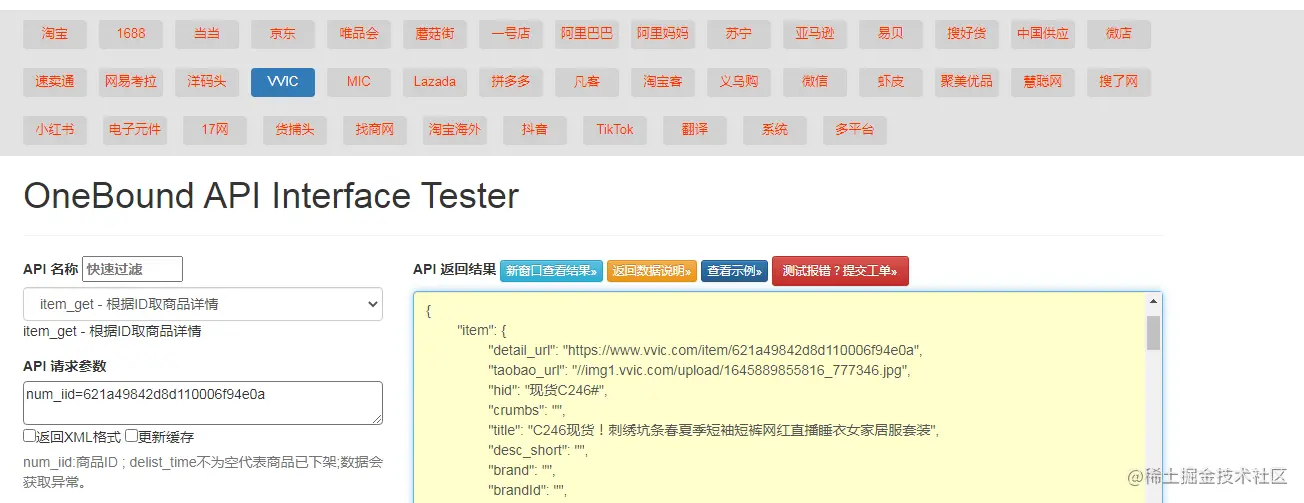Tick the 更新缓存 checkbox
1304x503 pixels.
coord(131,436)
